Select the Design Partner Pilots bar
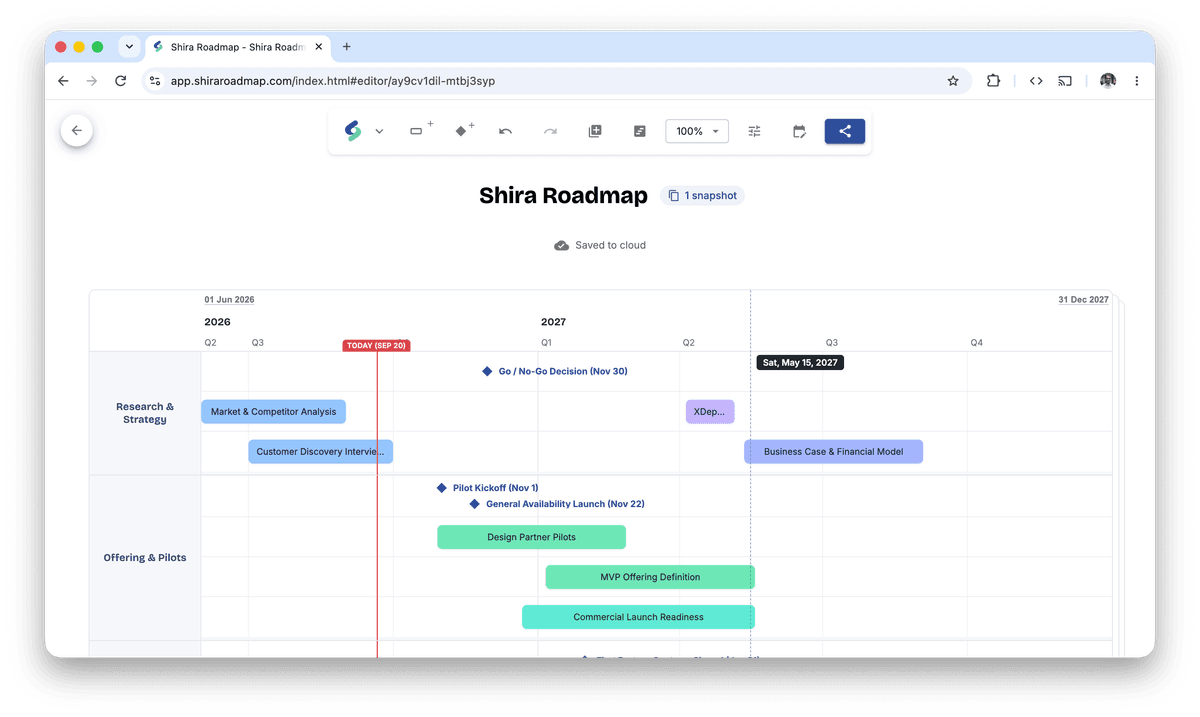1200x717 pixels. coord(531,537)
